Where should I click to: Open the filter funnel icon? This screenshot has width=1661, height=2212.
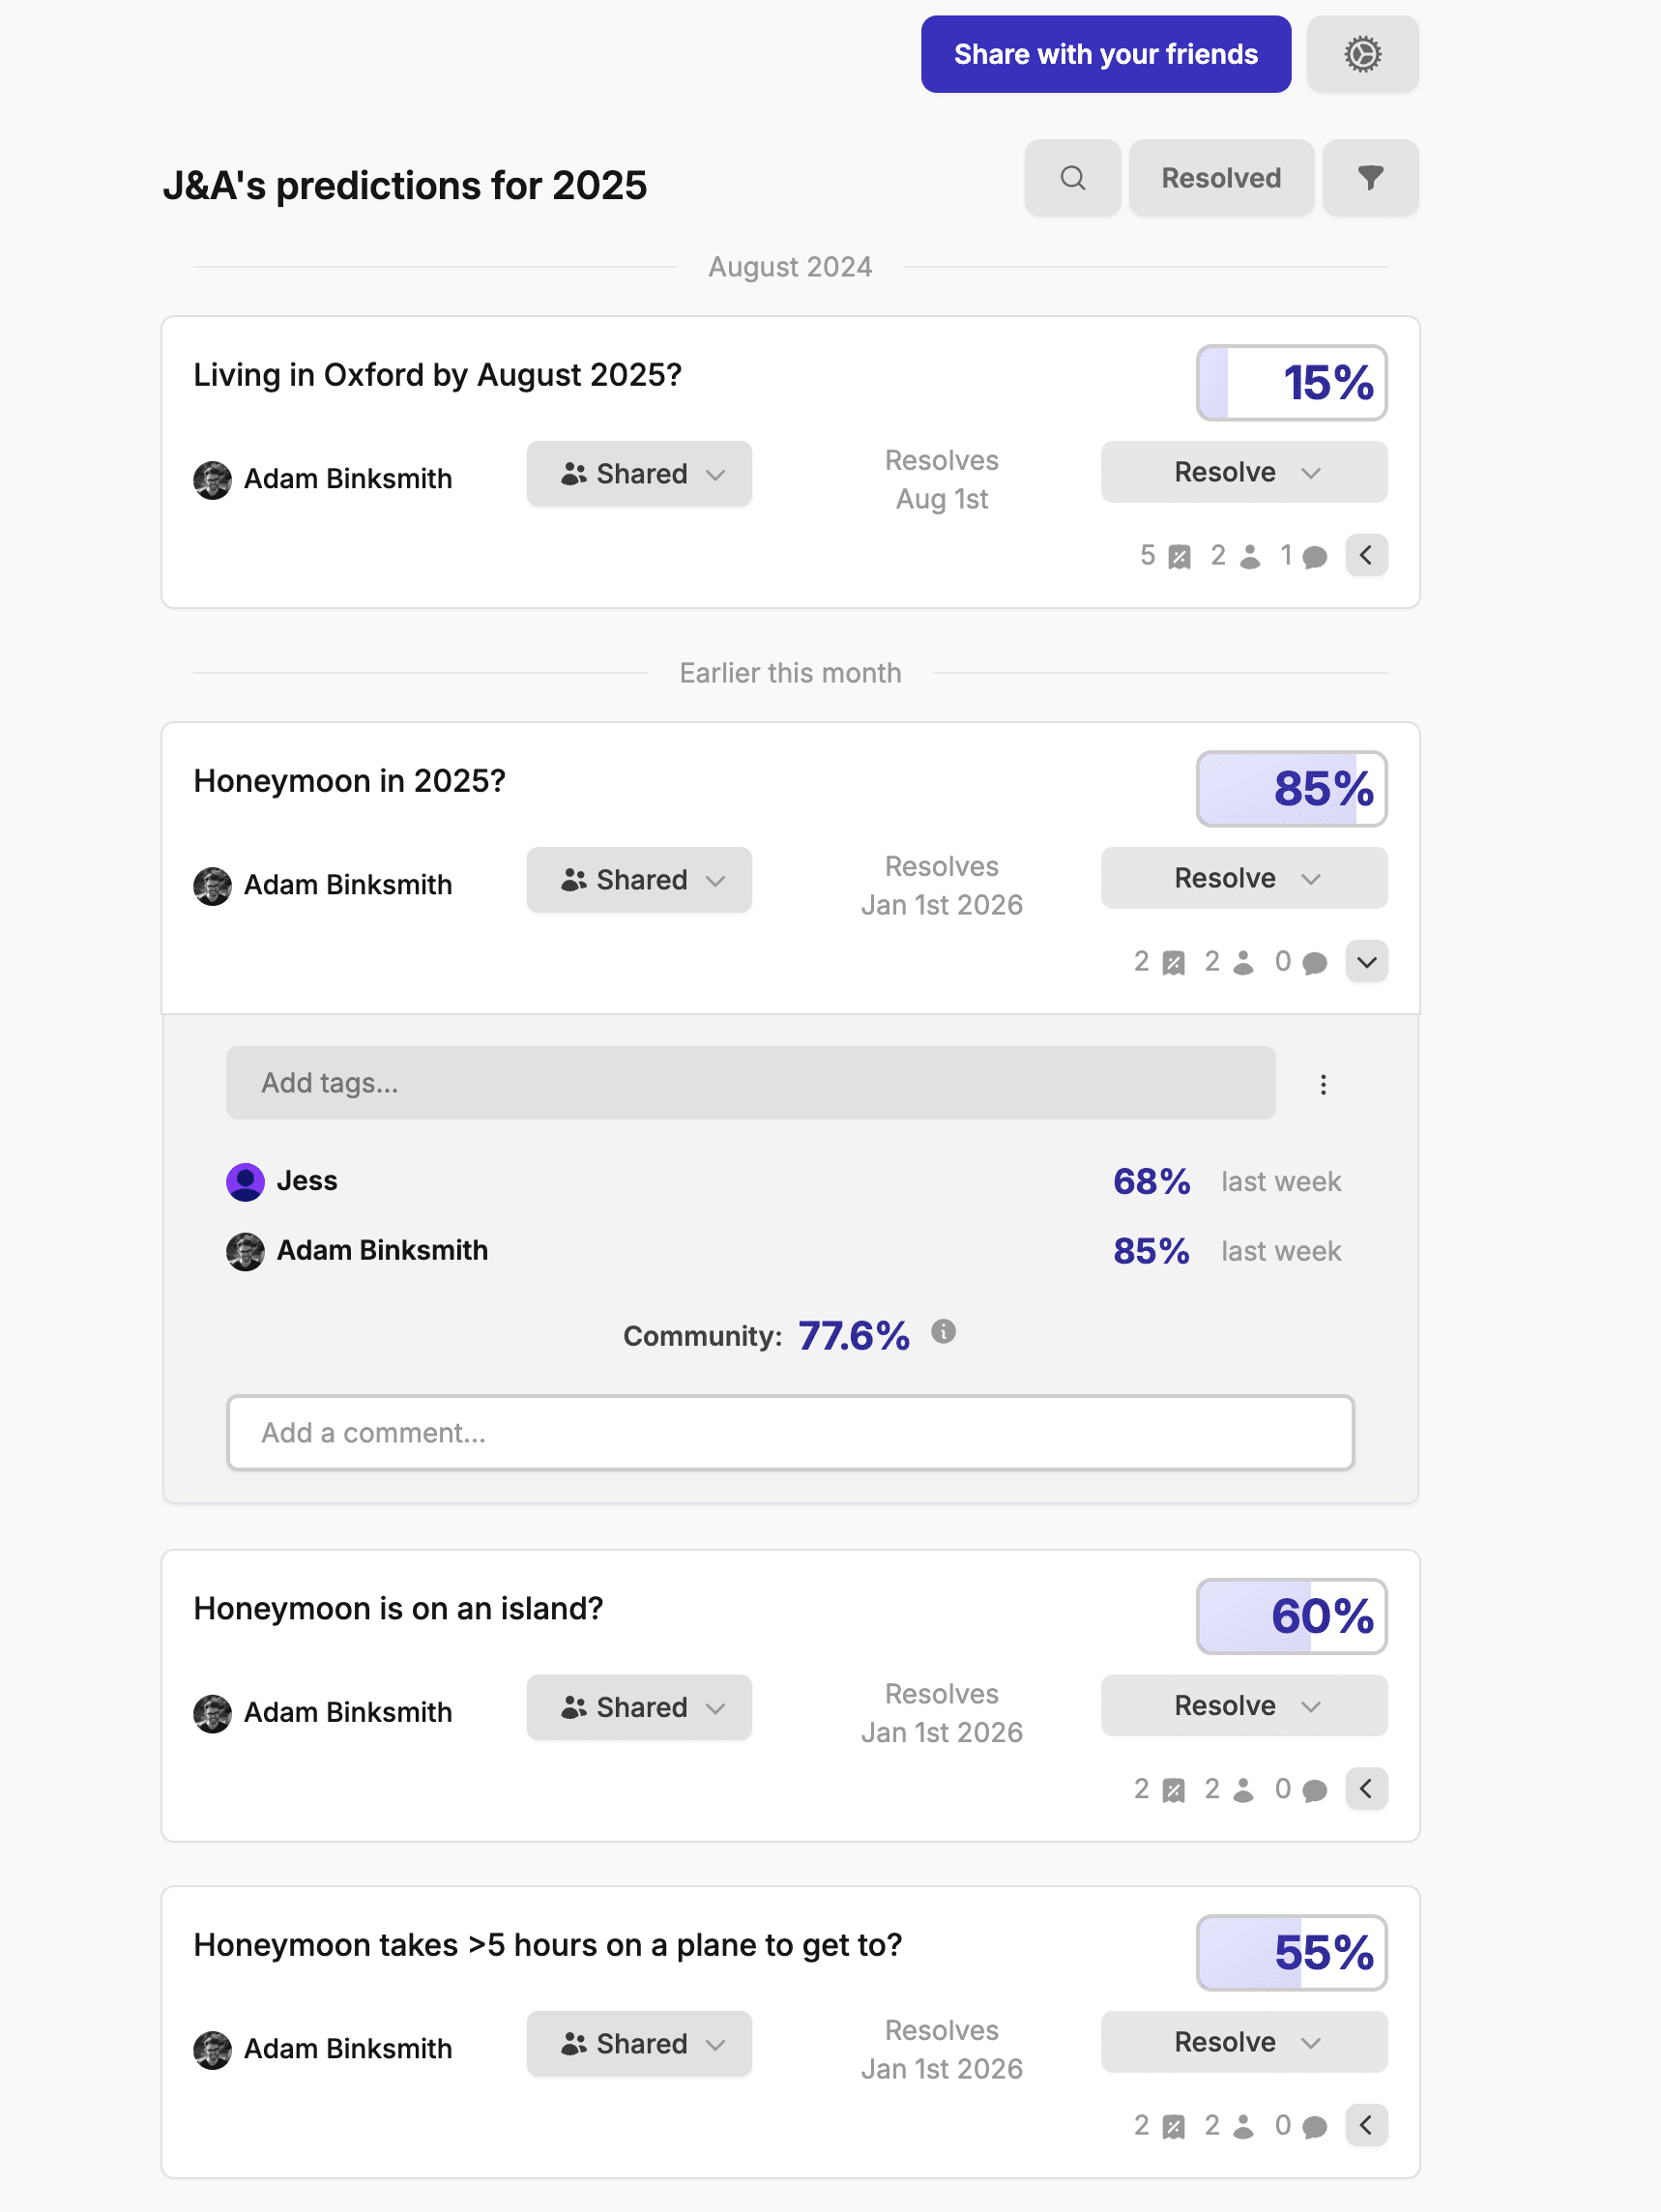pos(1370,178)
